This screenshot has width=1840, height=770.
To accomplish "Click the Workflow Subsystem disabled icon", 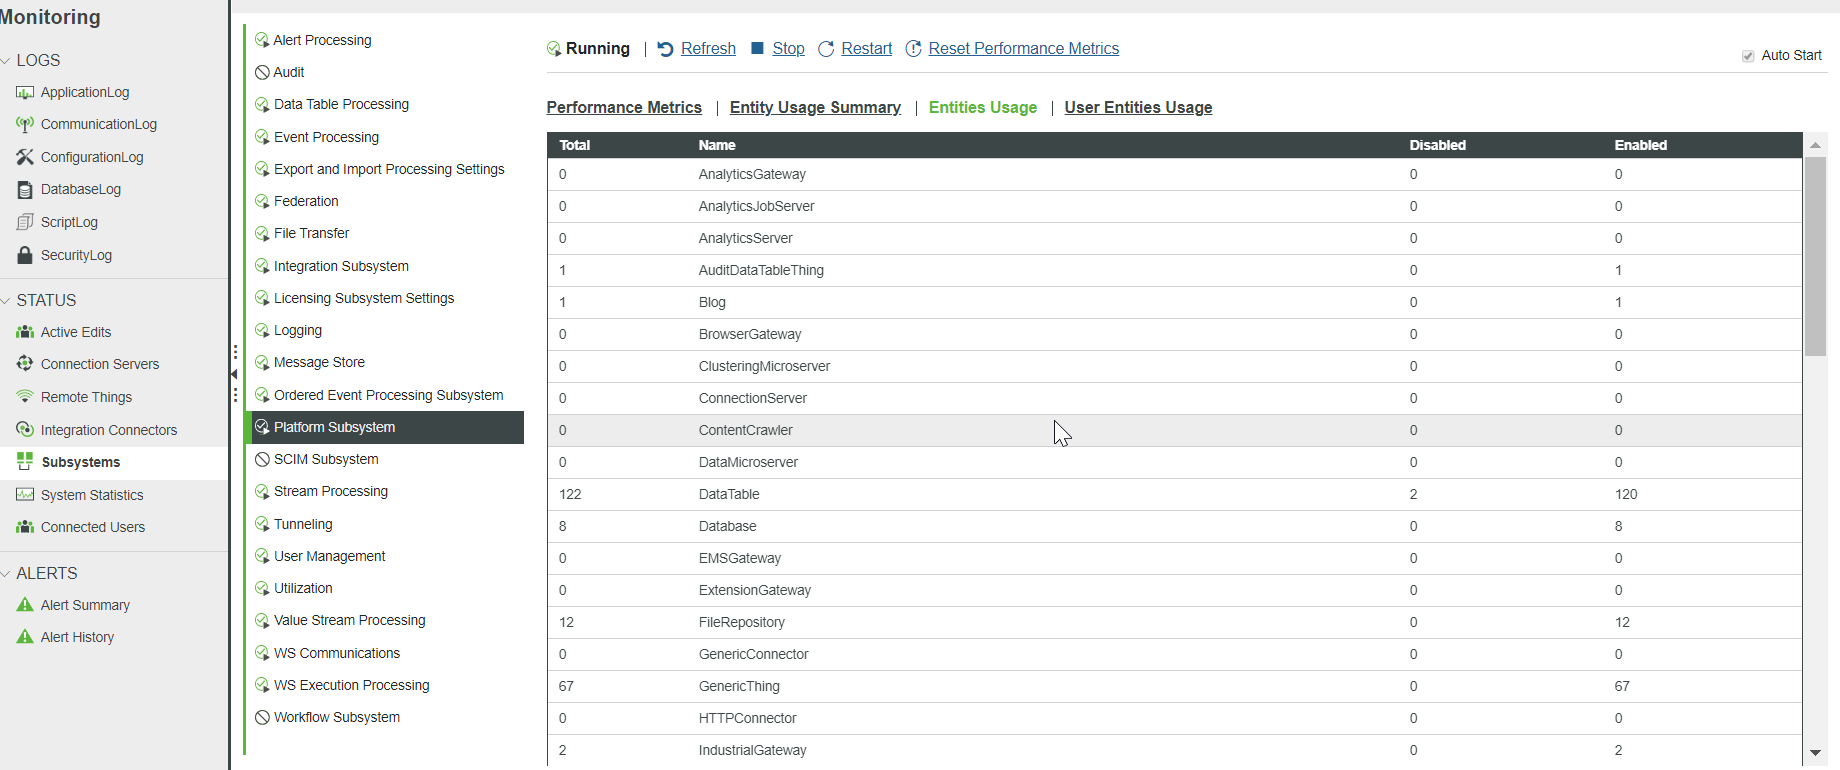I will tap(262, 717).
